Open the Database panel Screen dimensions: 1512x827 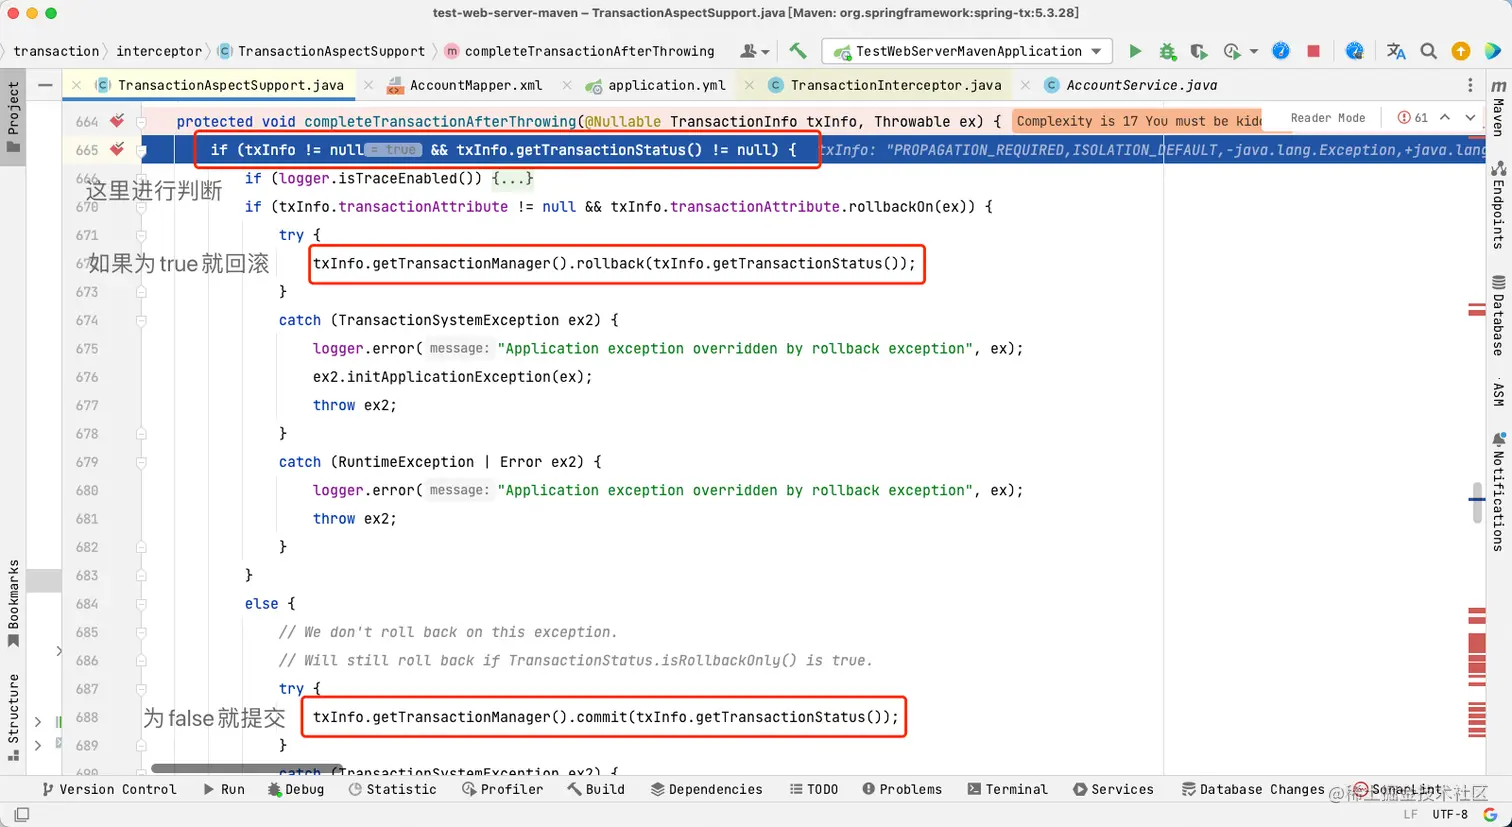coord(1497,315)
